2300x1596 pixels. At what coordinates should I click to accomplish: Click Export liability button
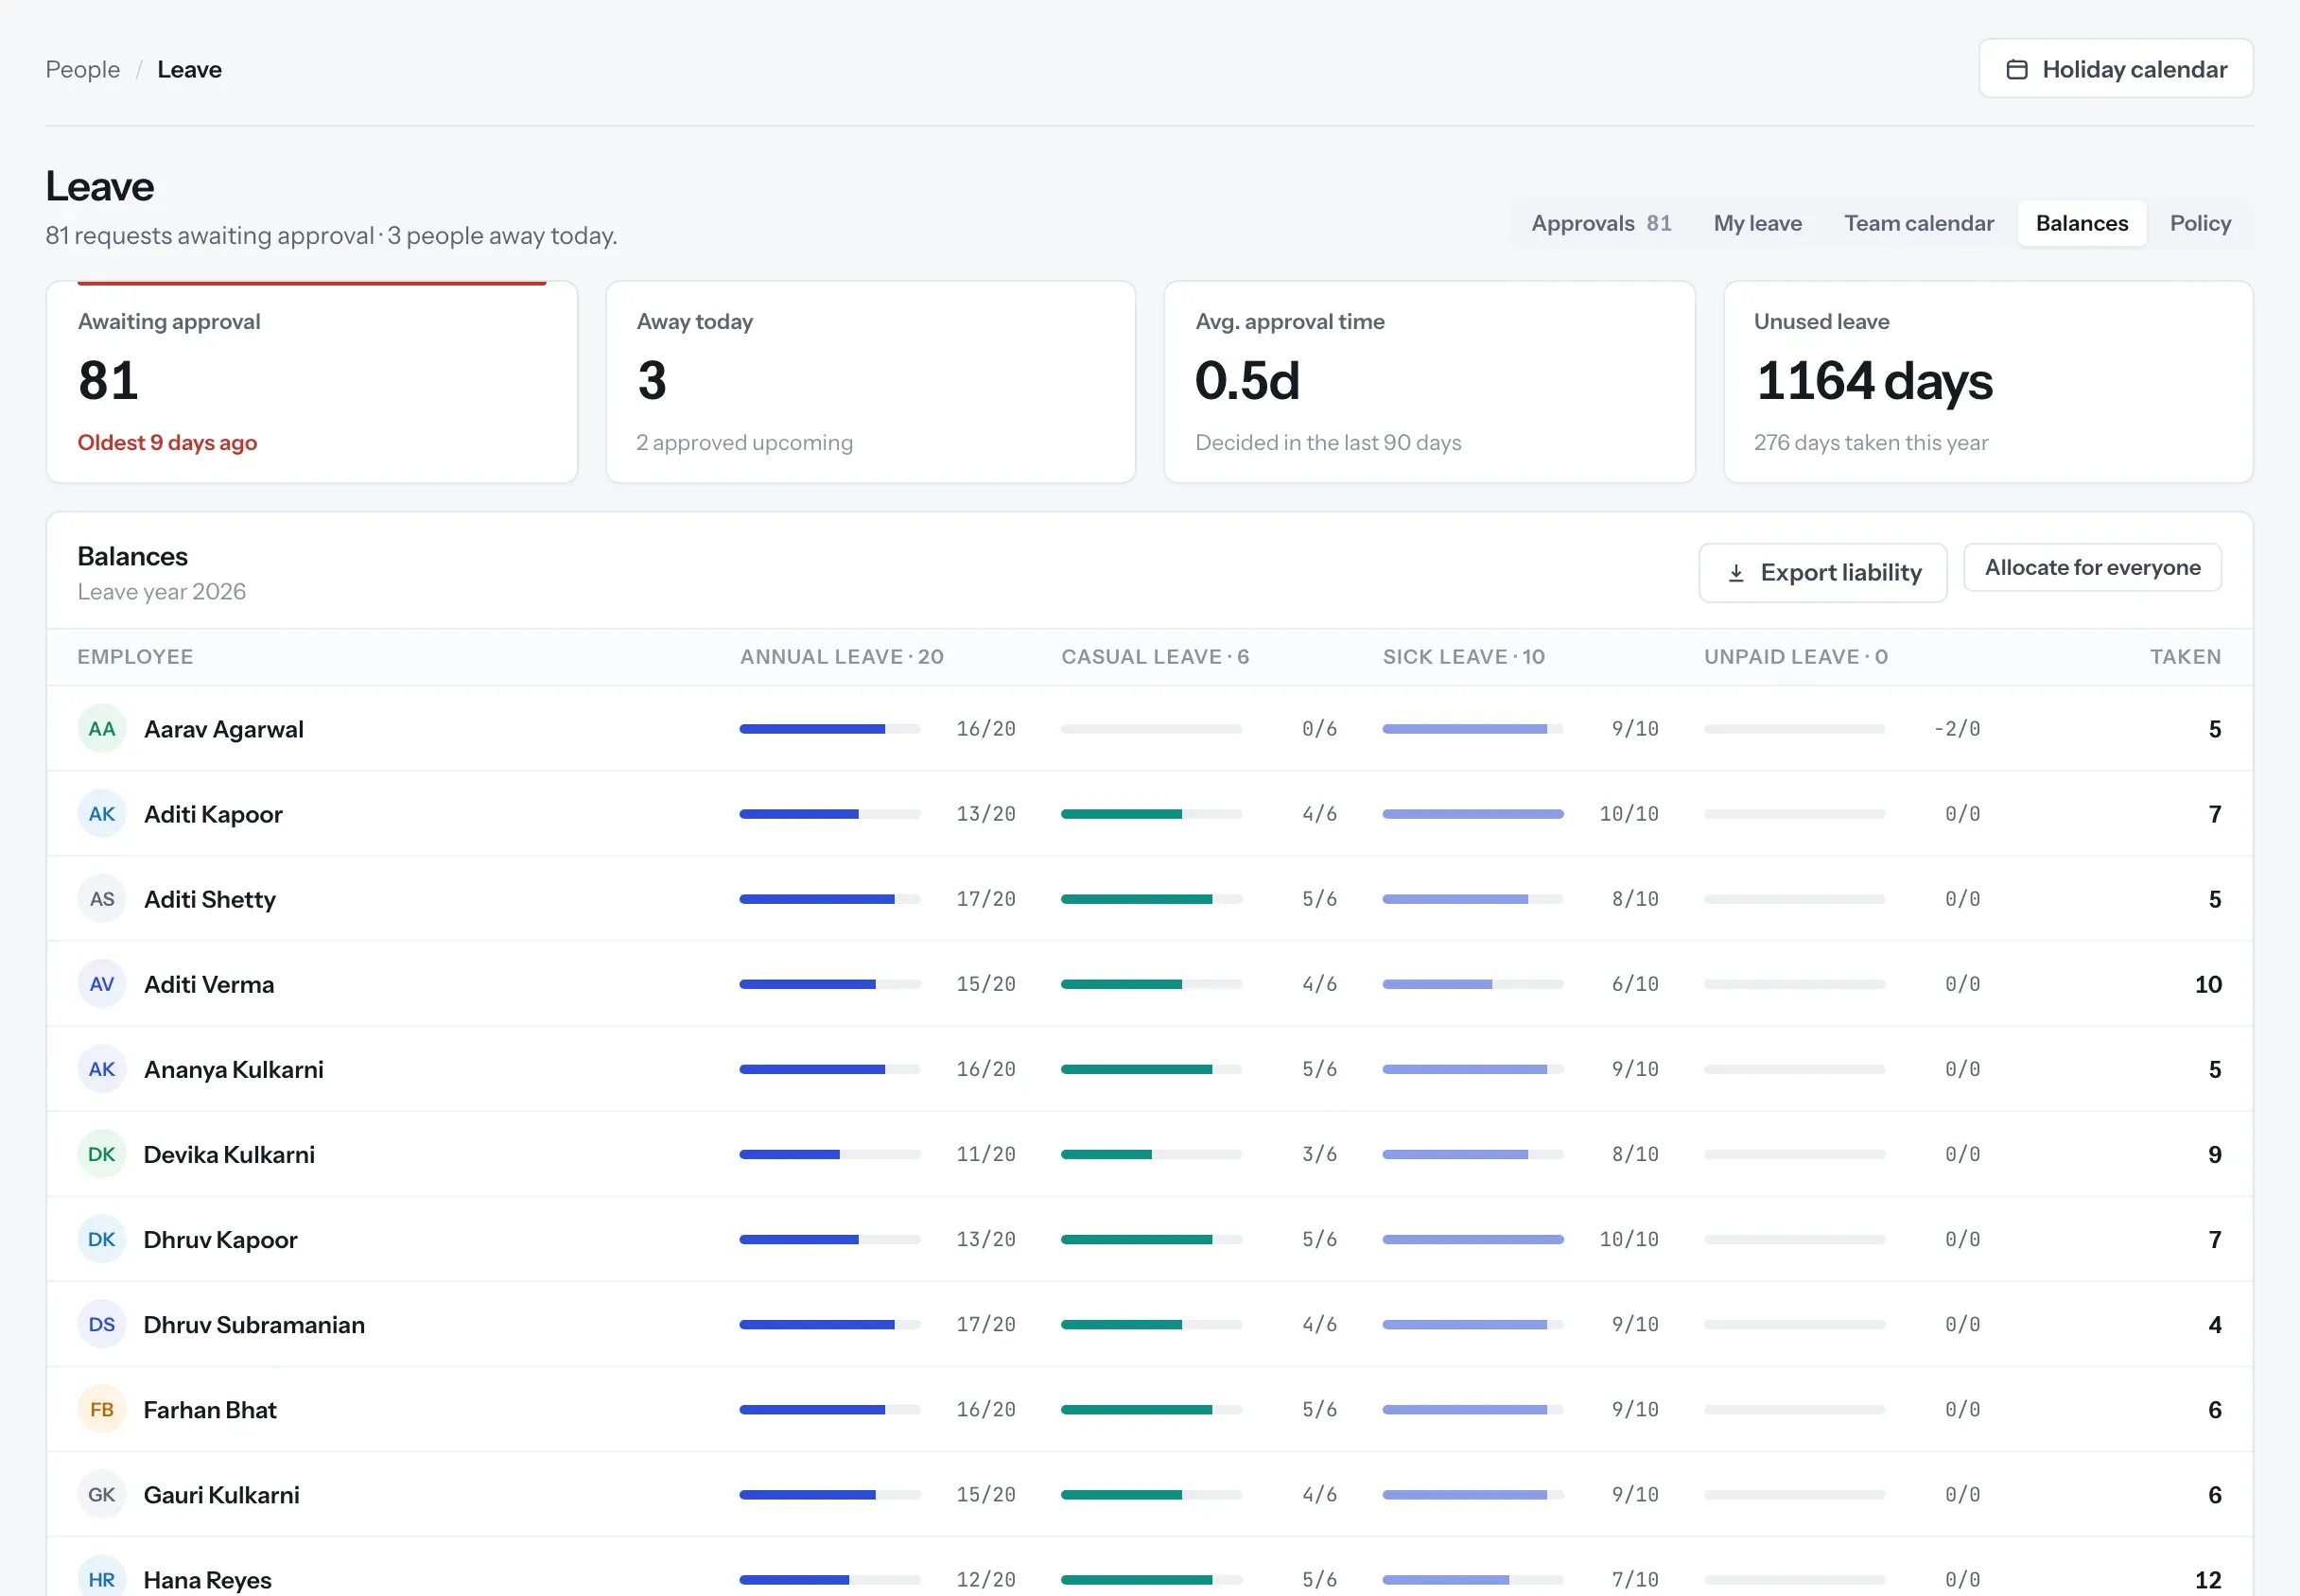1822,573
